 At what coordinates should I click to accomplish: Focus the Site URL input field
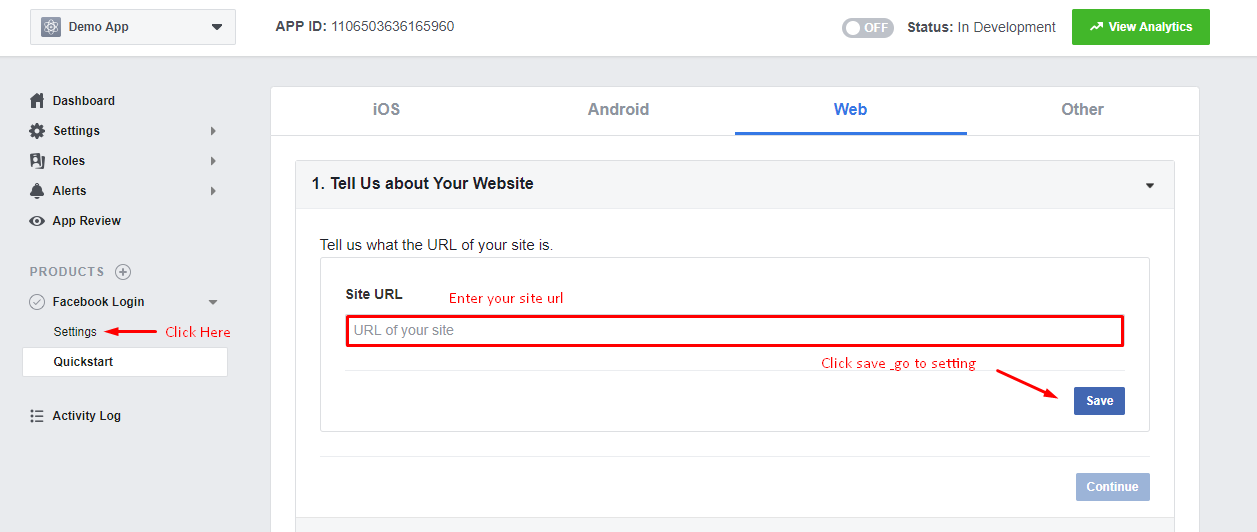tap(735, 331)
